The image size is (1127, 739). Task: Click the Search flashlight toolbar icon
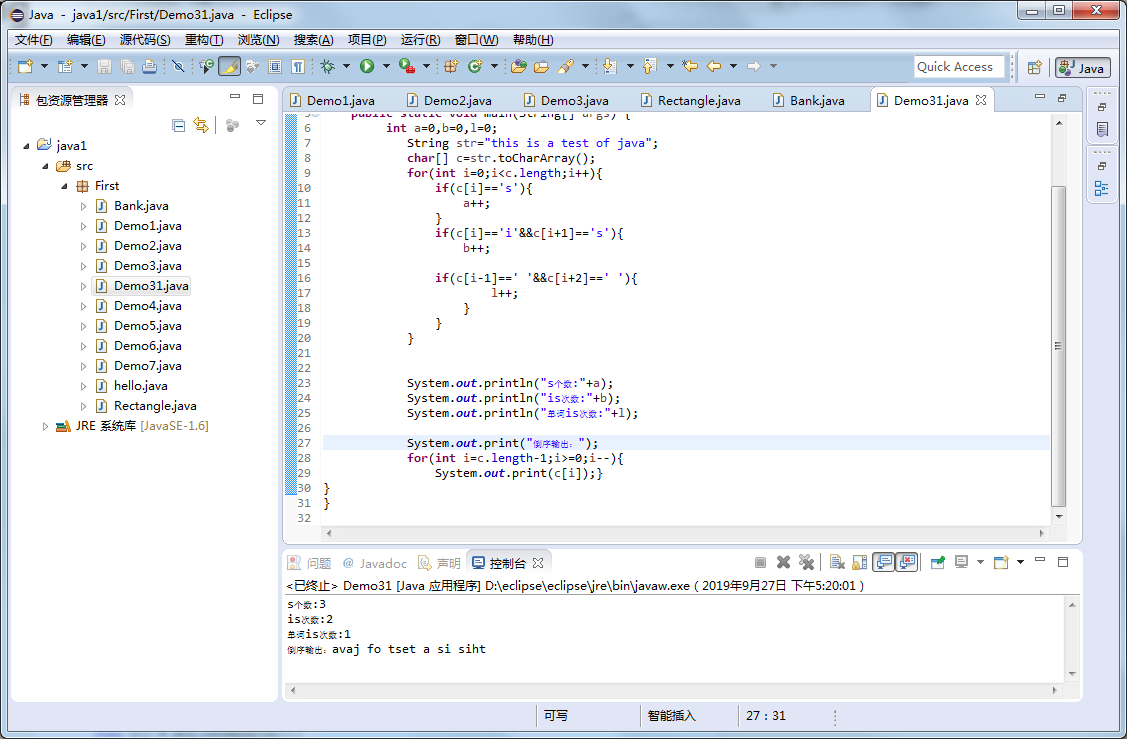coord(566,67)
